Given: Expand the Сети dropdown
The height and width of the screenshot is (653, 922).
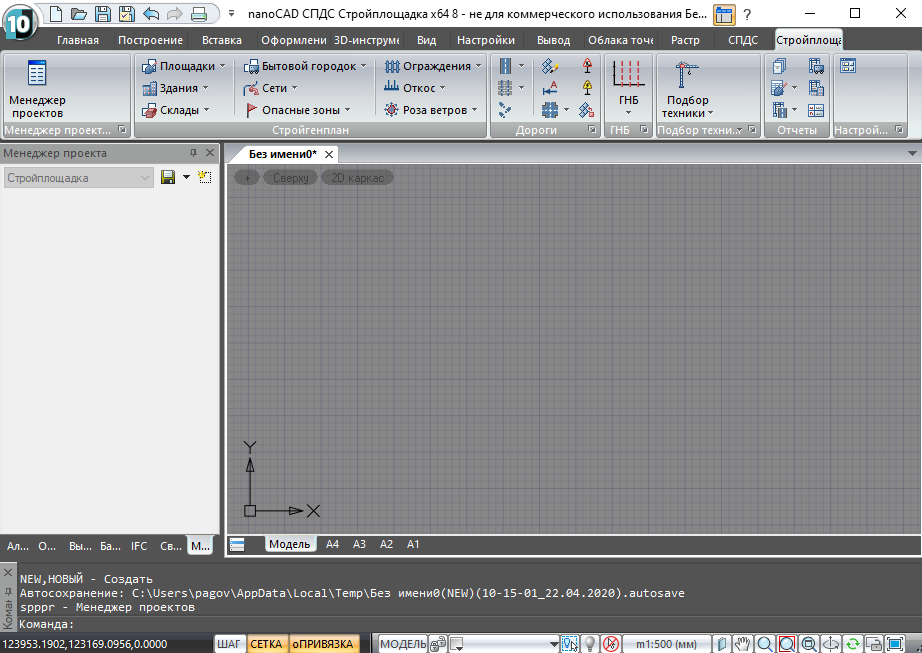Looking at the screenshot, I should 294,88.
